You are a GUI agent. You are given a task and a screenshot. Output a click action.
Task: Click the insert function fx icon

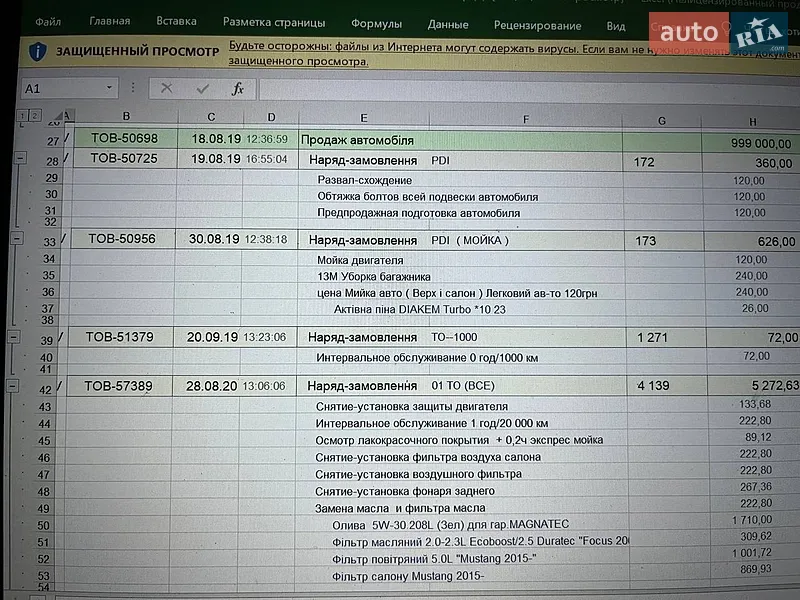click(238, 89)
